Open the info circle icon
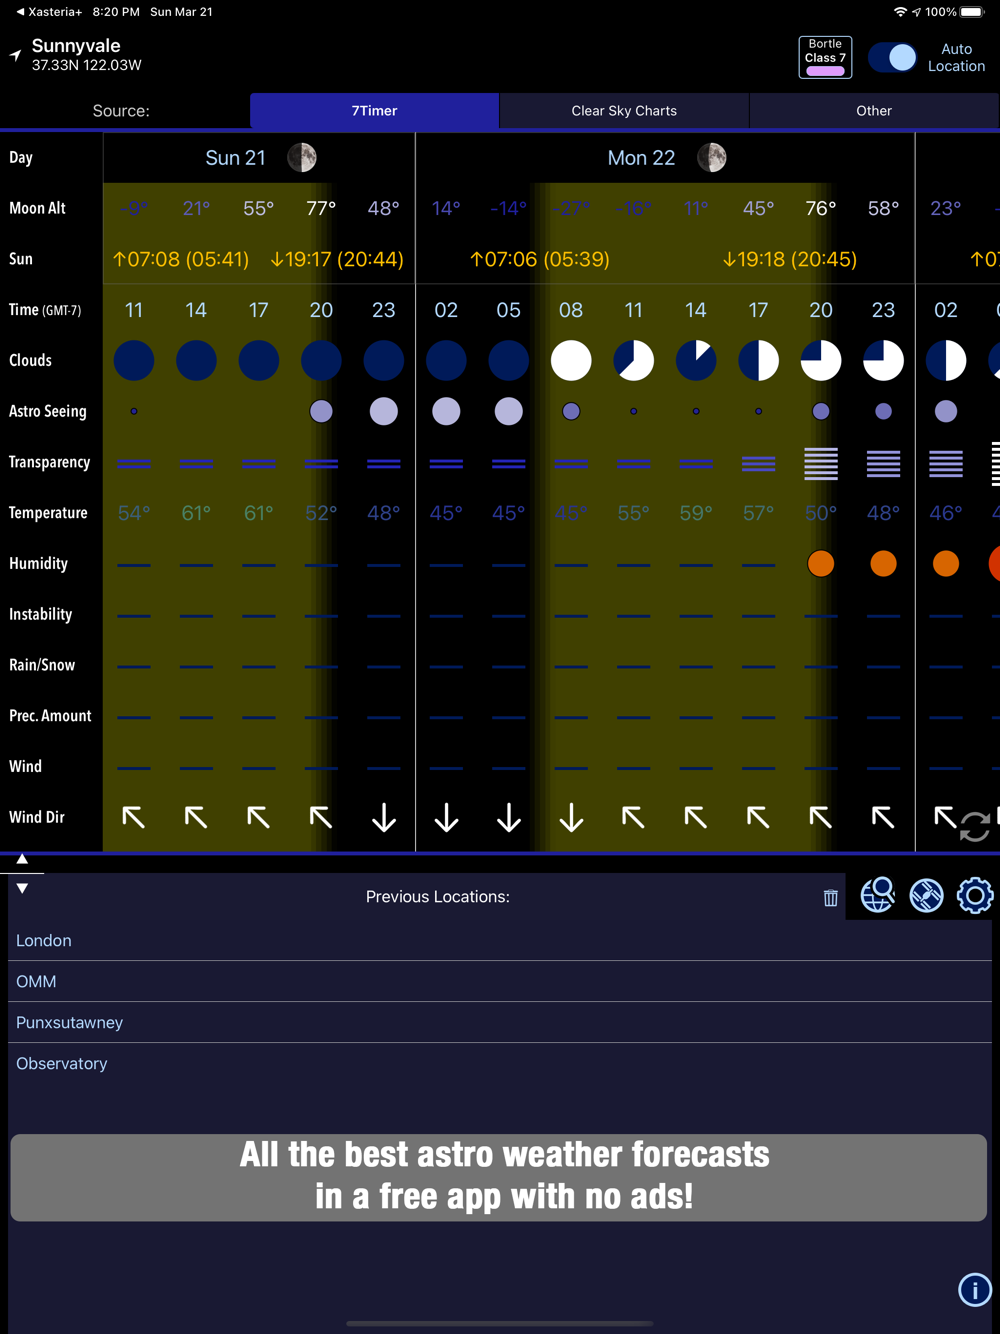This screenshot has width=1000, height=1334. click(x=975, y=1290)
